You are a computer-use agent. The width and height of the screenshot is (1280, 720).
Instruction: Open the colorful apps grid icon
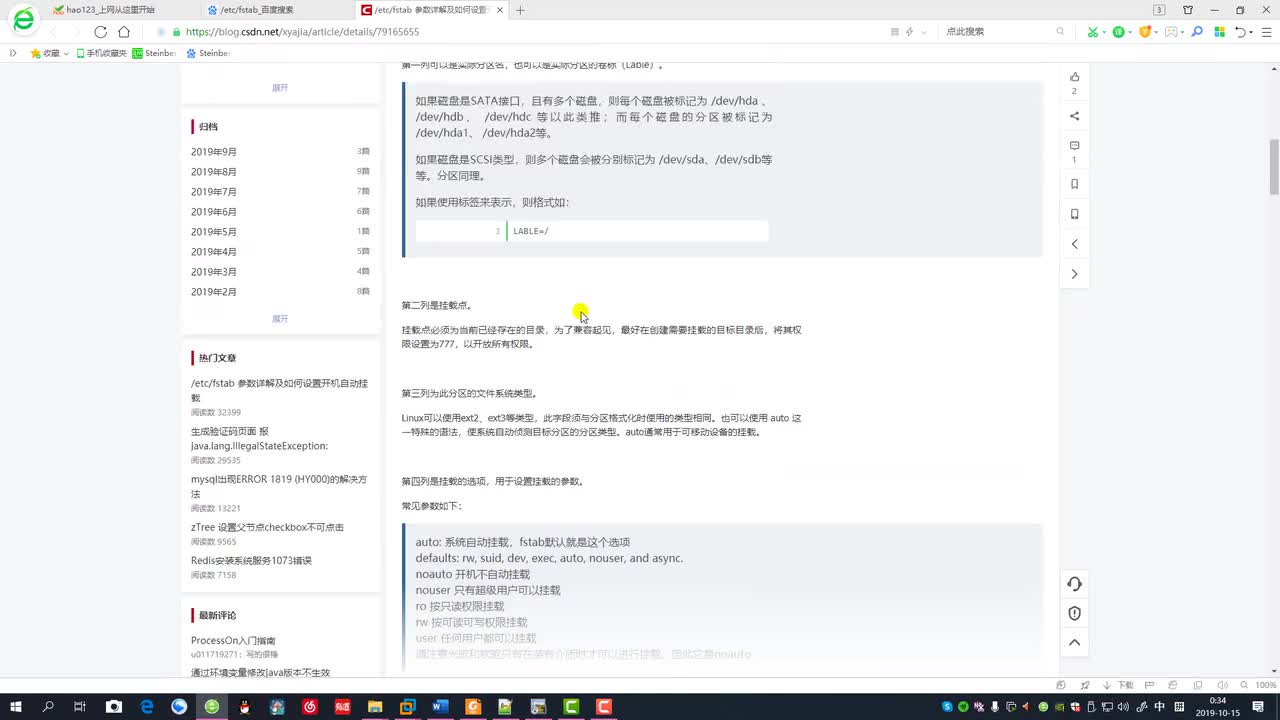[x=1219, y=32]
